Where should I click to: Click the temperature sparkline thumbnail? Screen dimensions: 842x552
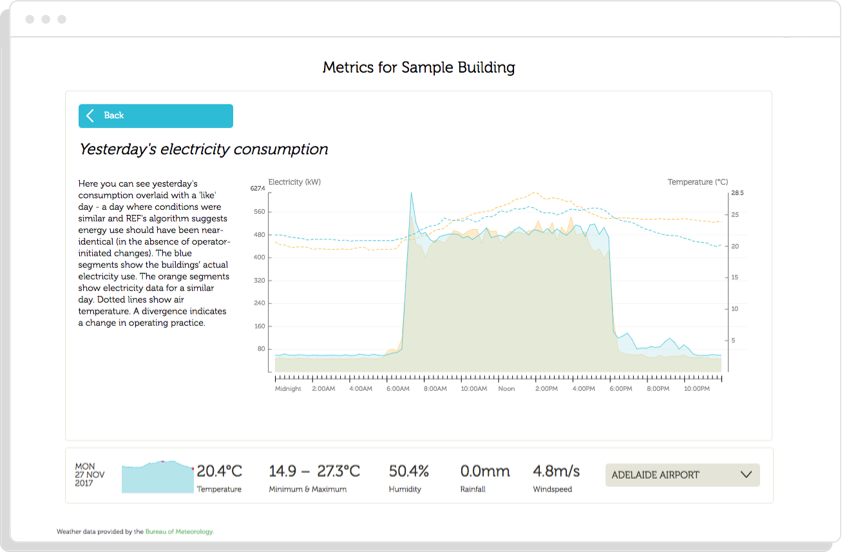[x=157, y=477]
